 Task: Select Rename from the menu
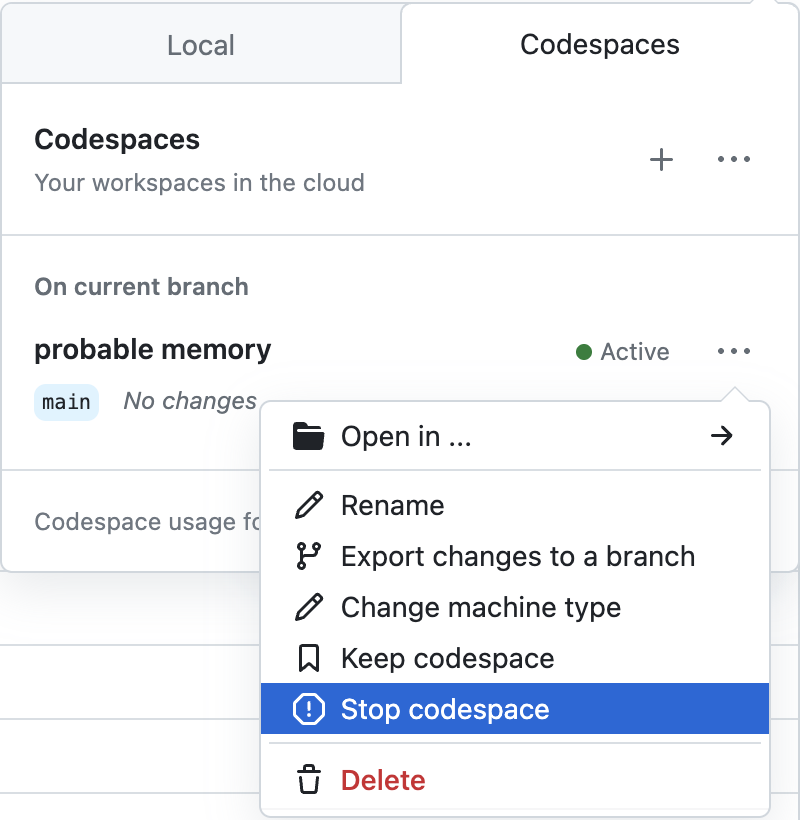click(x=392, y=505)
